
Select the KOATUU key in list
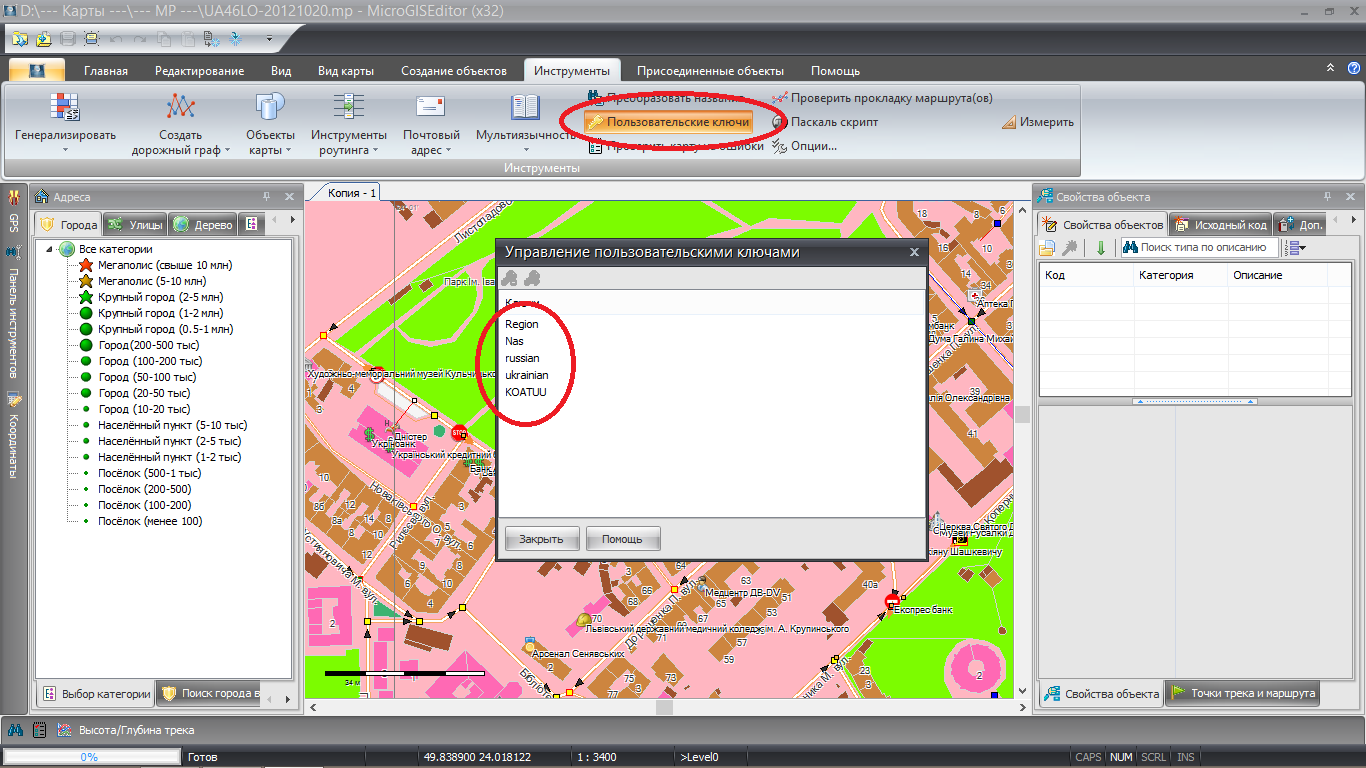[526, 392]
